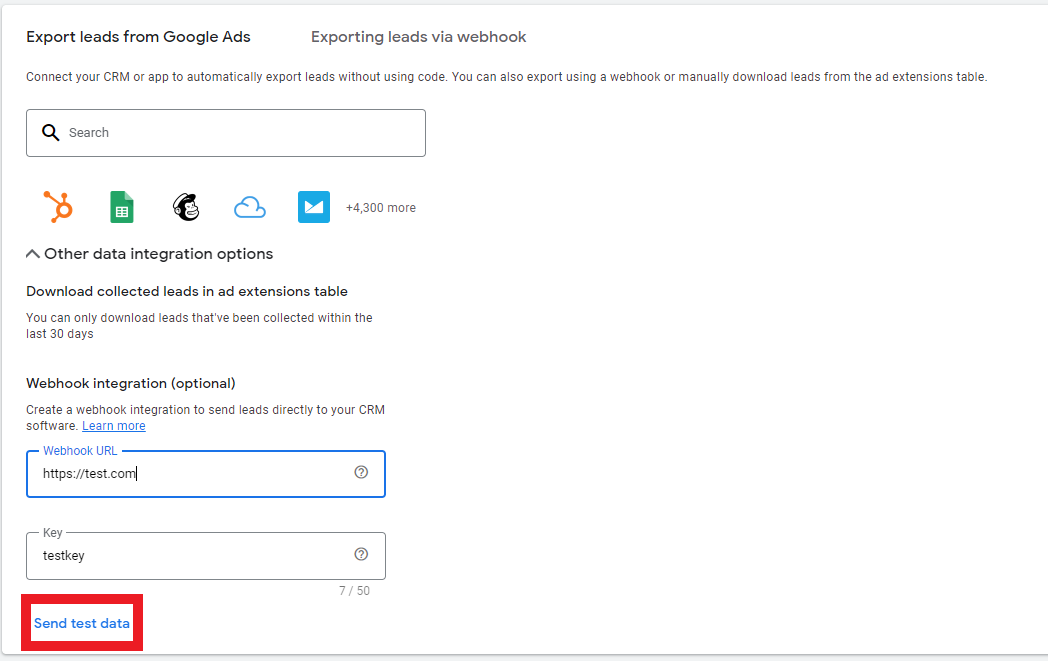Switch to the Exporting leads via webhook tab

417,37
